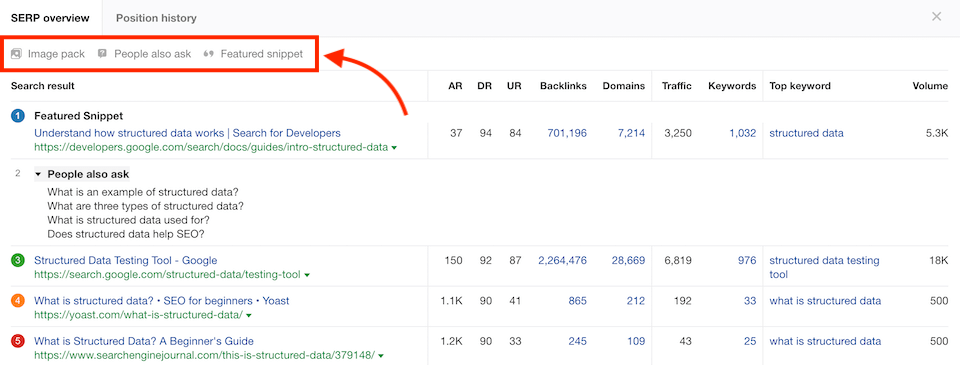Click the People also ask speech icon

102,54
